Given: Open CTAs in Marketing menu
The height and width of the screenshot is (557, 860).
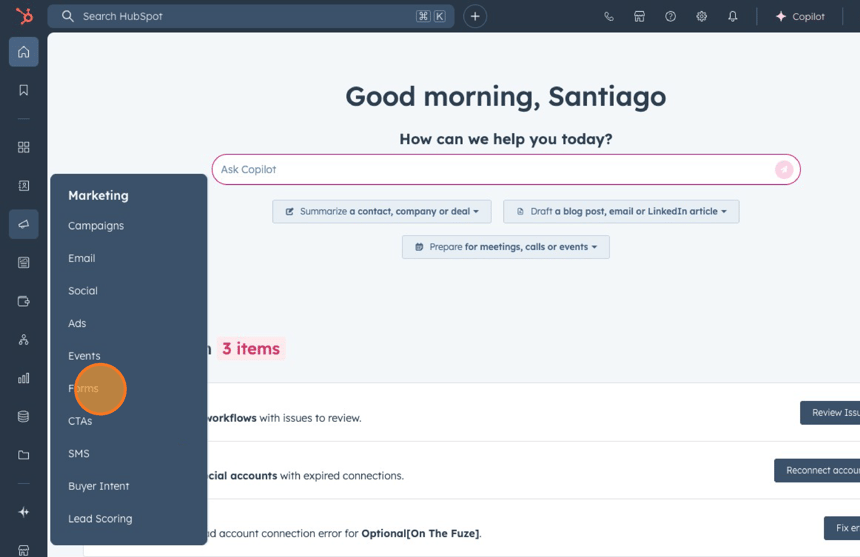Looking at the screenshot, I should [x=80, y=422].
